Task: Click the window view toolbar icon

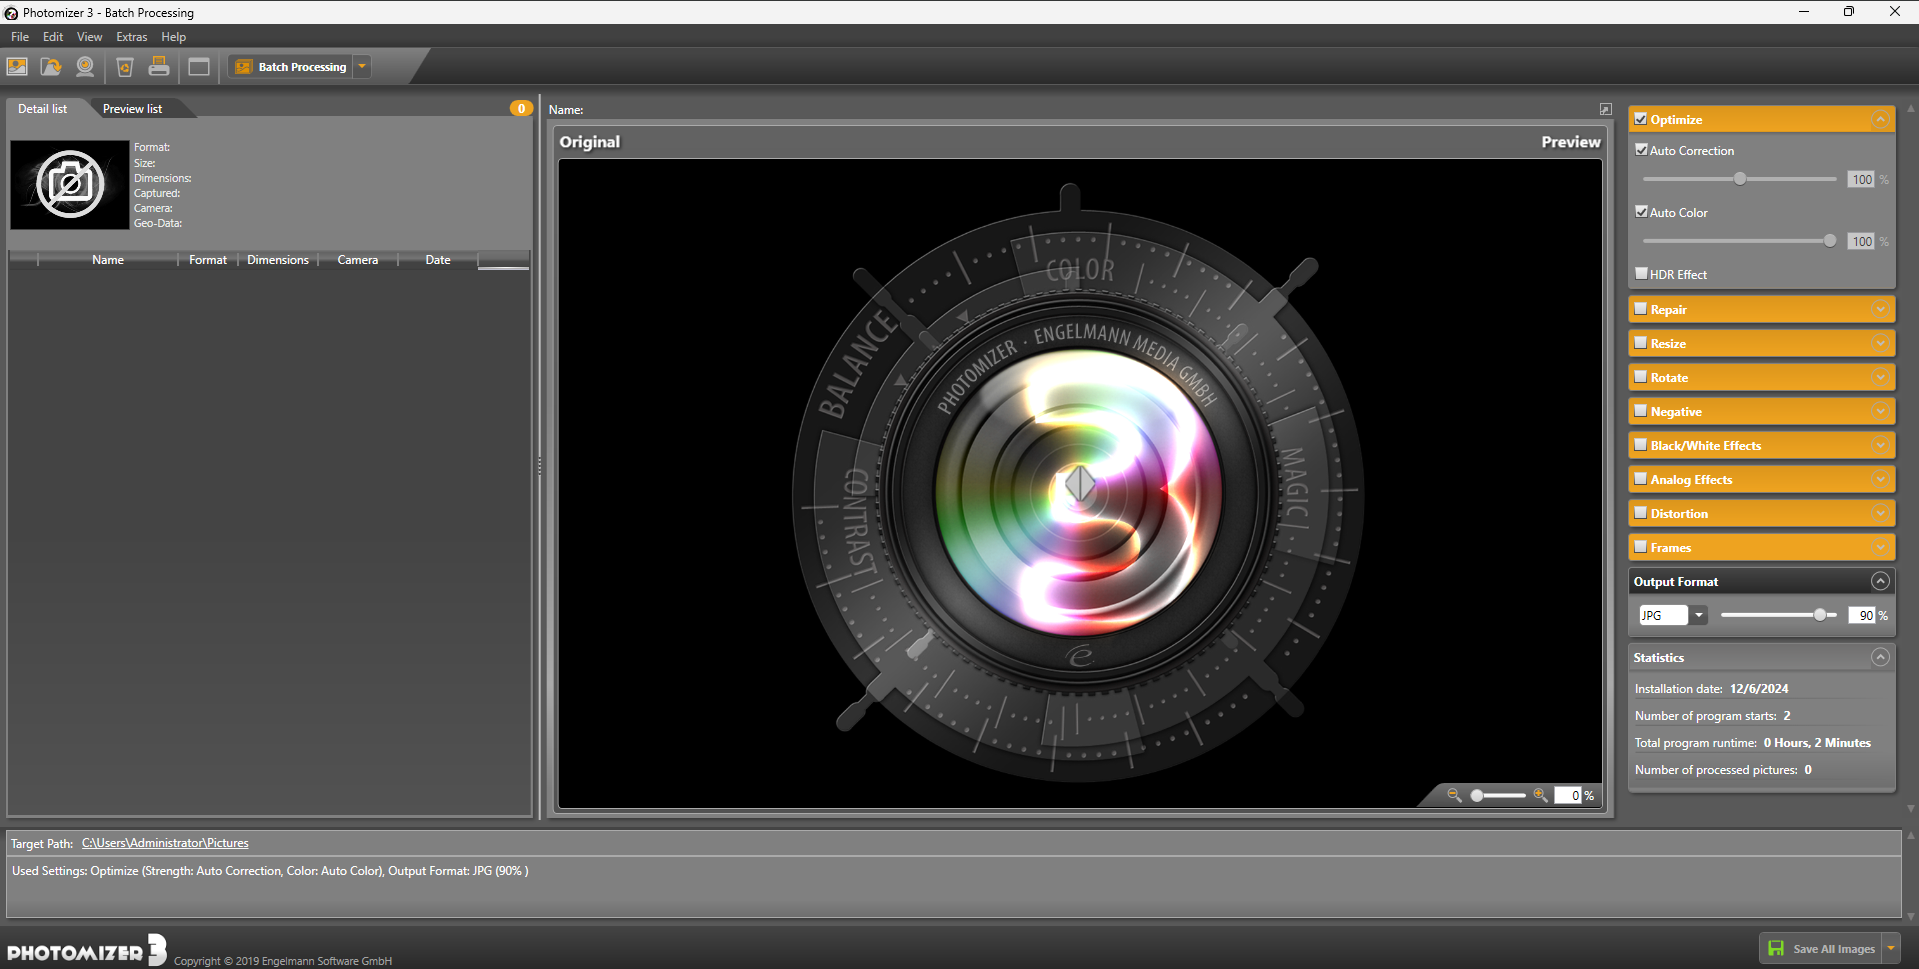Action: [x=199, y=67]
